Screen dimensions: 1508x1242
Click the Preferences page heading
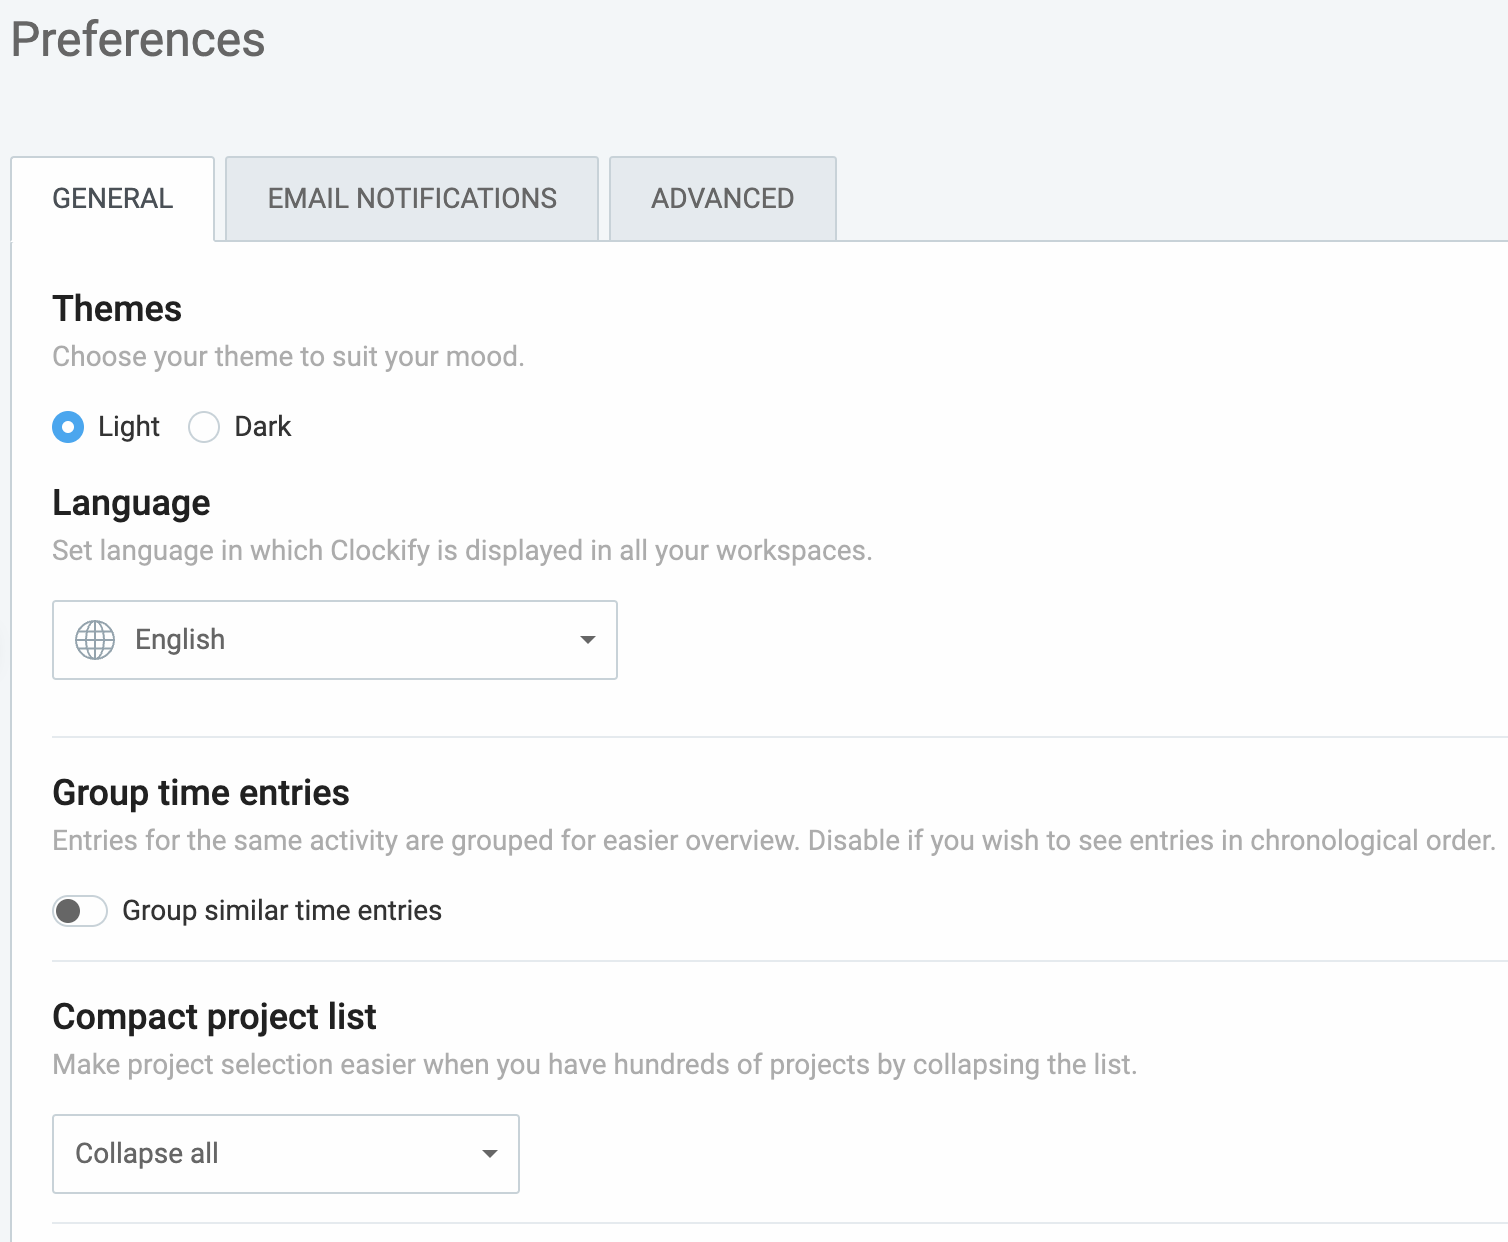138,40
